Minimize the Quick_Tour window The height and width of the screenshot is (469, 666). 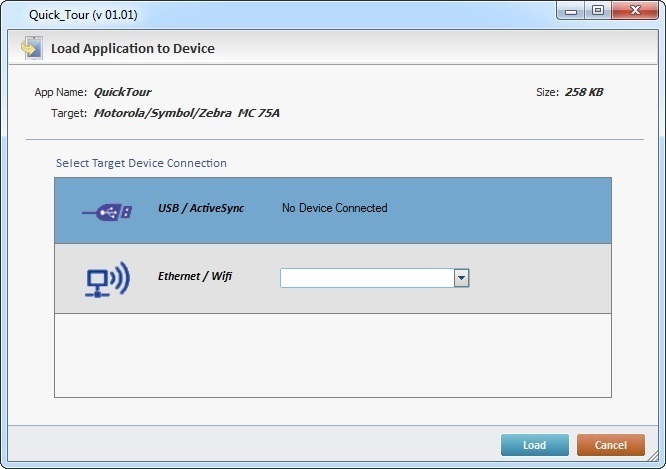point(571,10)
